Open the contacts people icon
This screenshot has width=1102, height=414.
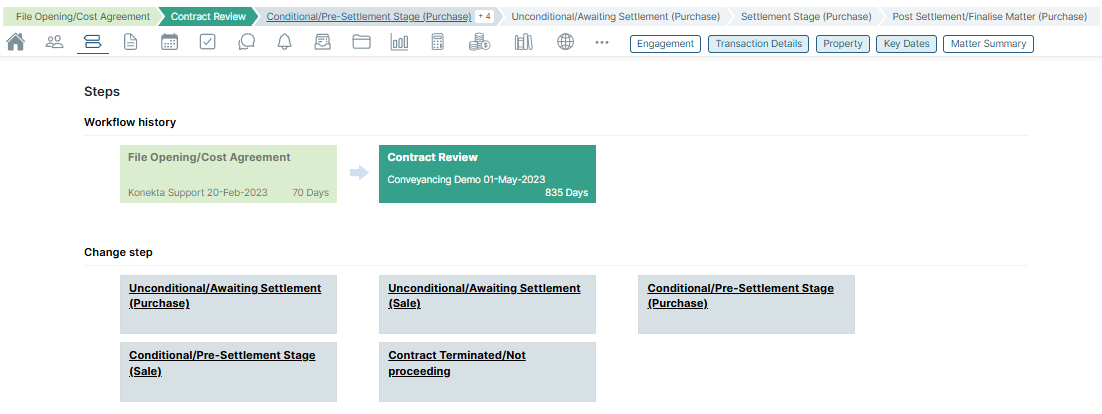54,42
